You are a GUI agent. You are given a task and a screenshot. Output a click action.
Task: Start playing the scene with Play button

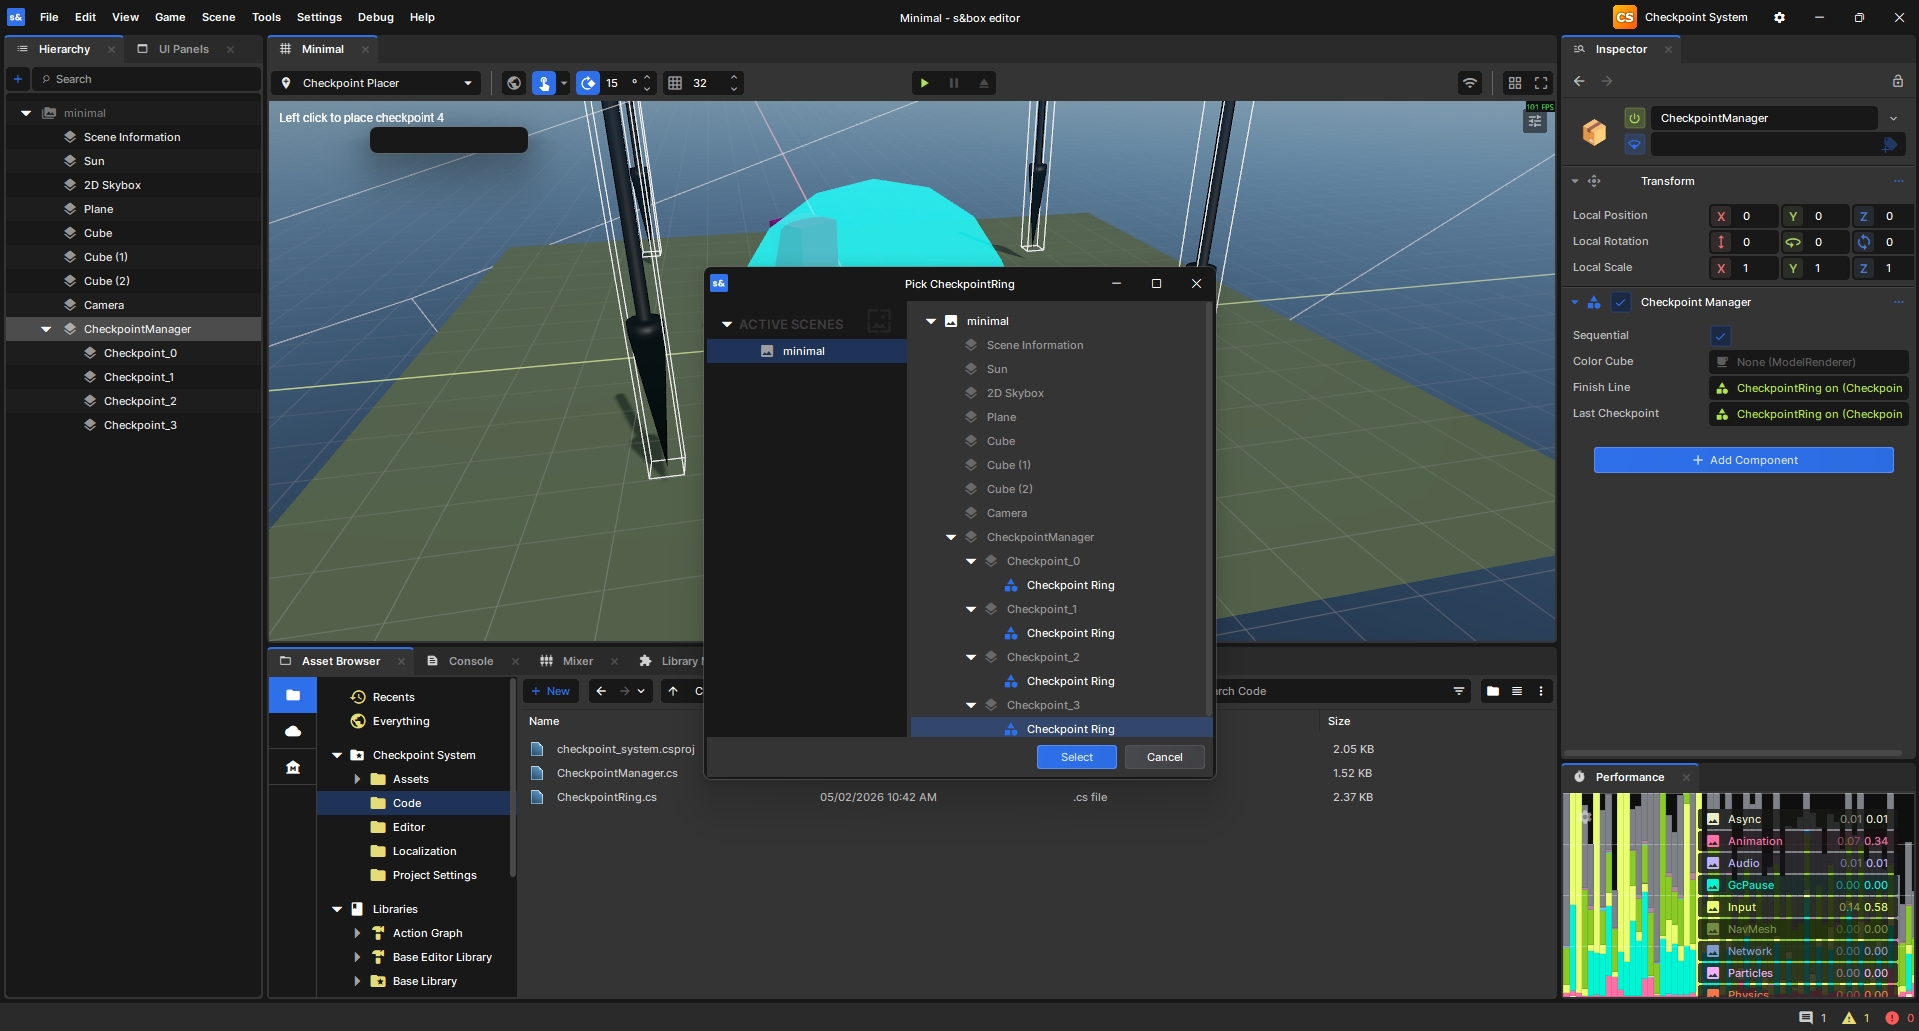pyautogui.click(x=924, y=83)
